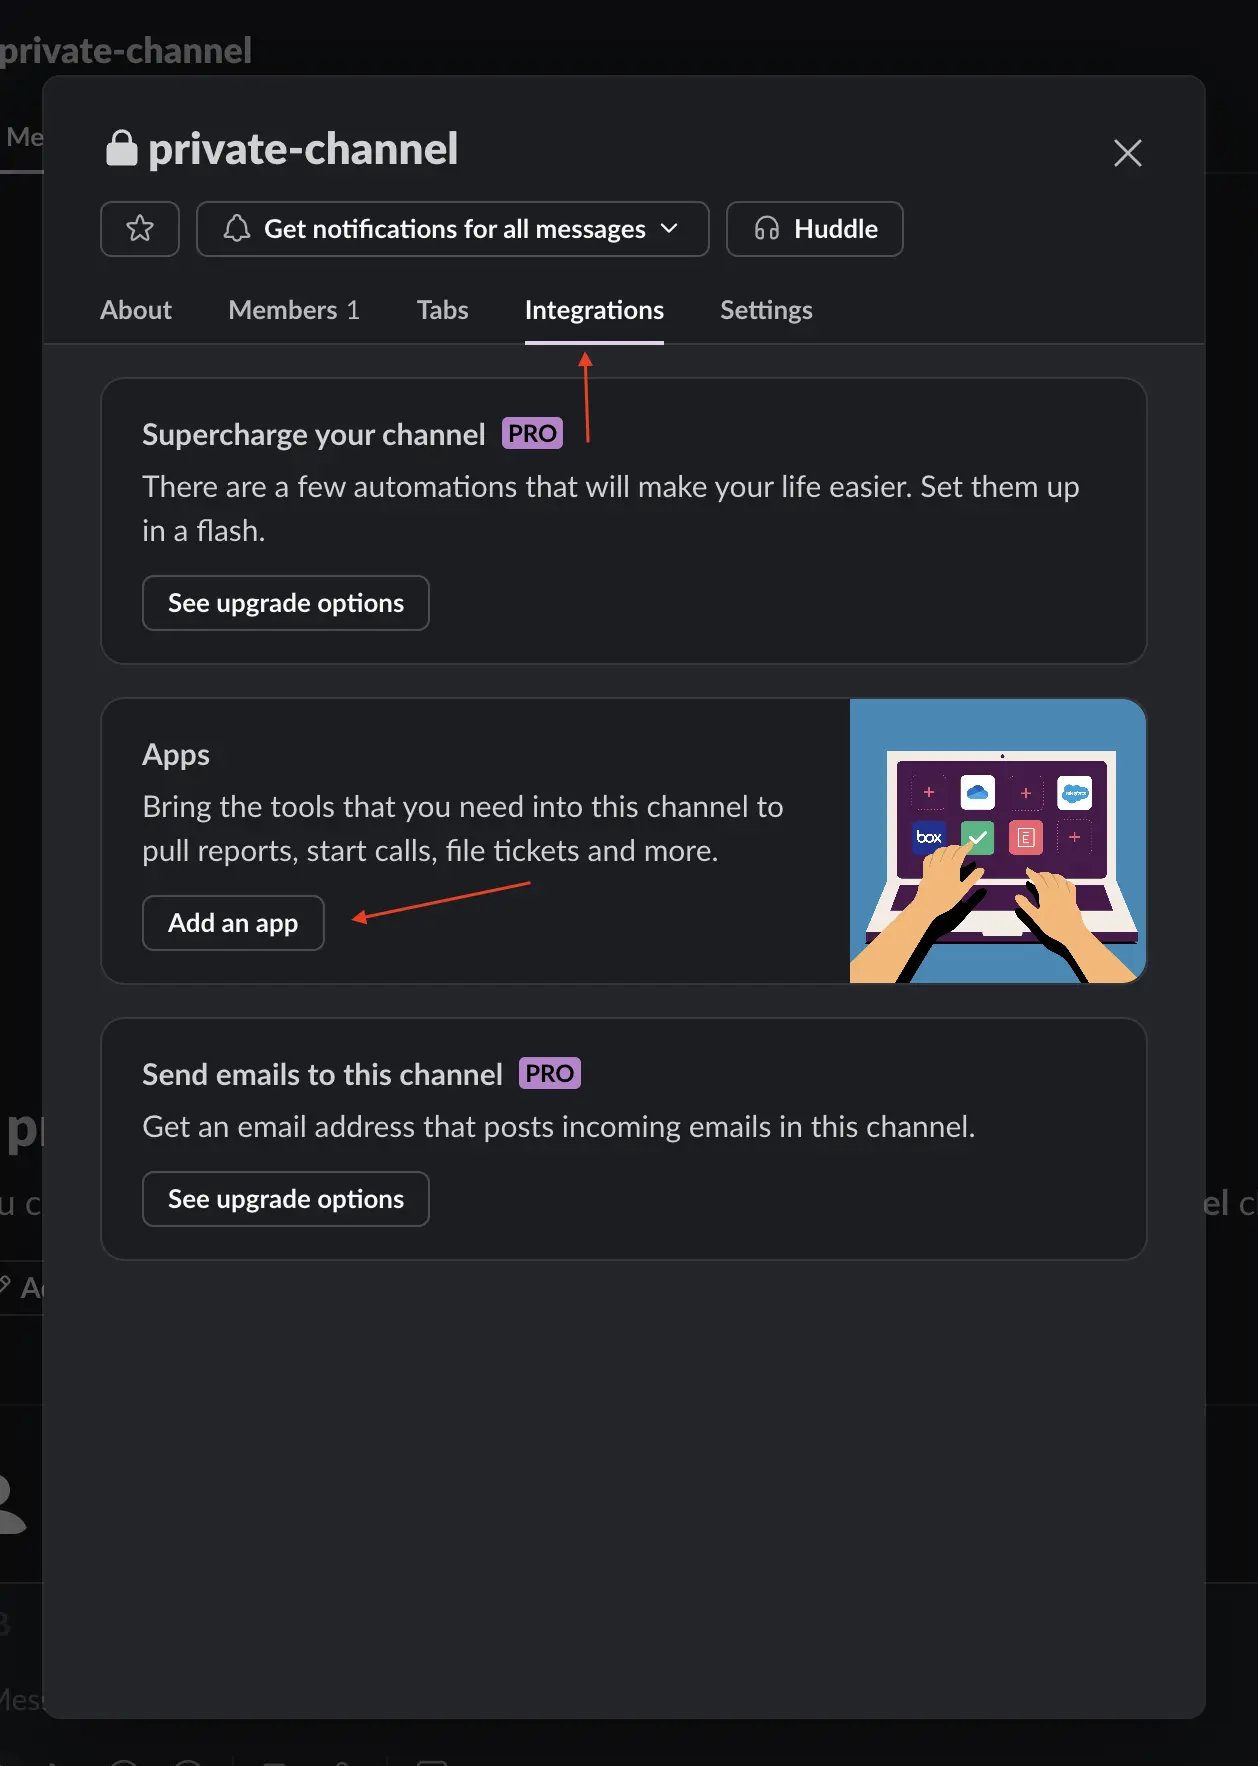The image size is (1258, 1766).
Task: Click the private-channel dialog title
Action: [x=303, y=149]
